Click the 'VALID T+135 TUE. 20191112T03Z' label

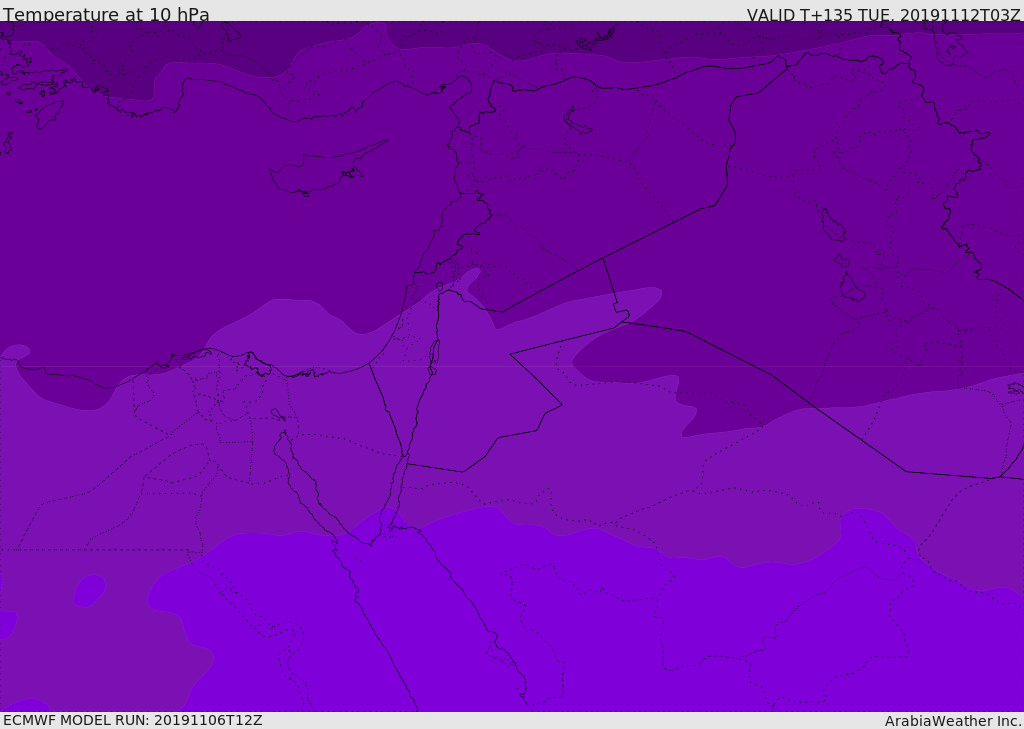[x=884, y=15]
